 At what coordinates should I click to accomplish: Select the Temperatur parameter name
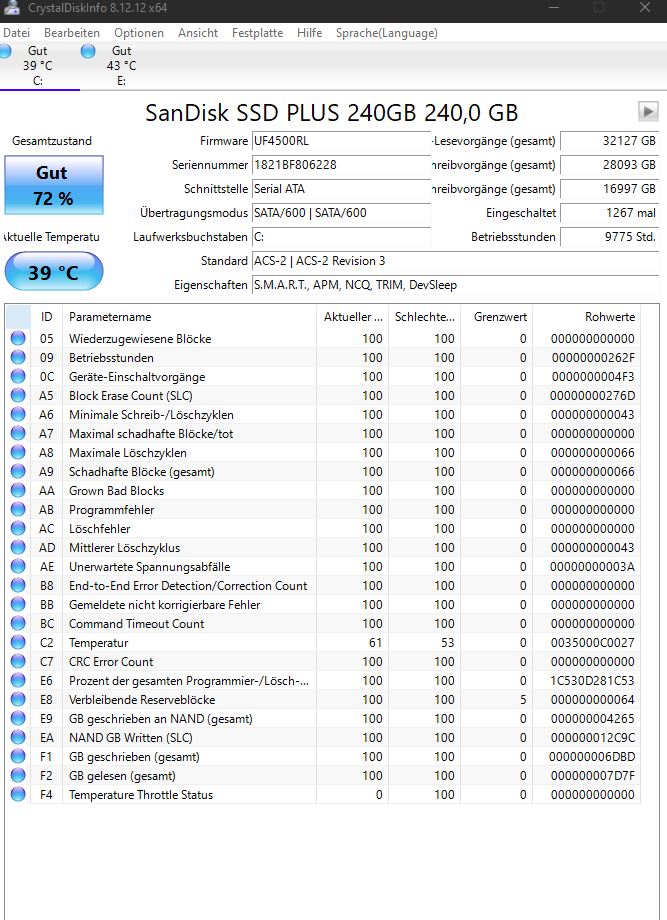coord(99,642)
